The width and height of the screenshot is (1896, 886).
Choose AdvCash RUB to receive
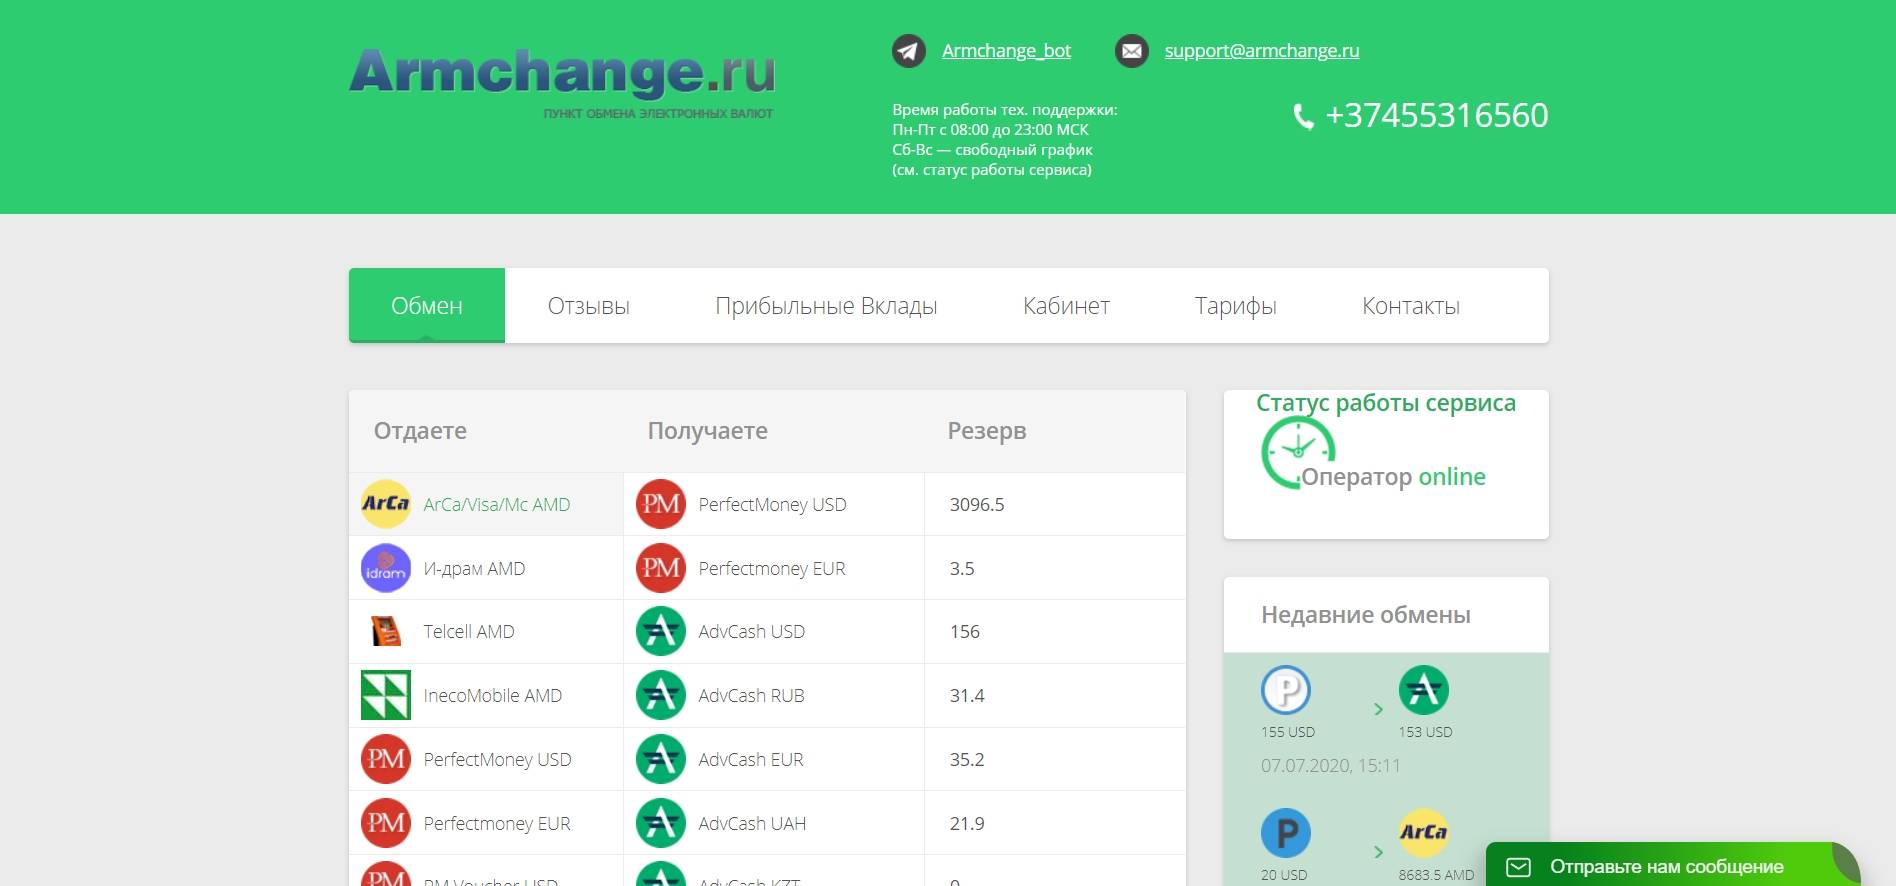pos(774,695)
